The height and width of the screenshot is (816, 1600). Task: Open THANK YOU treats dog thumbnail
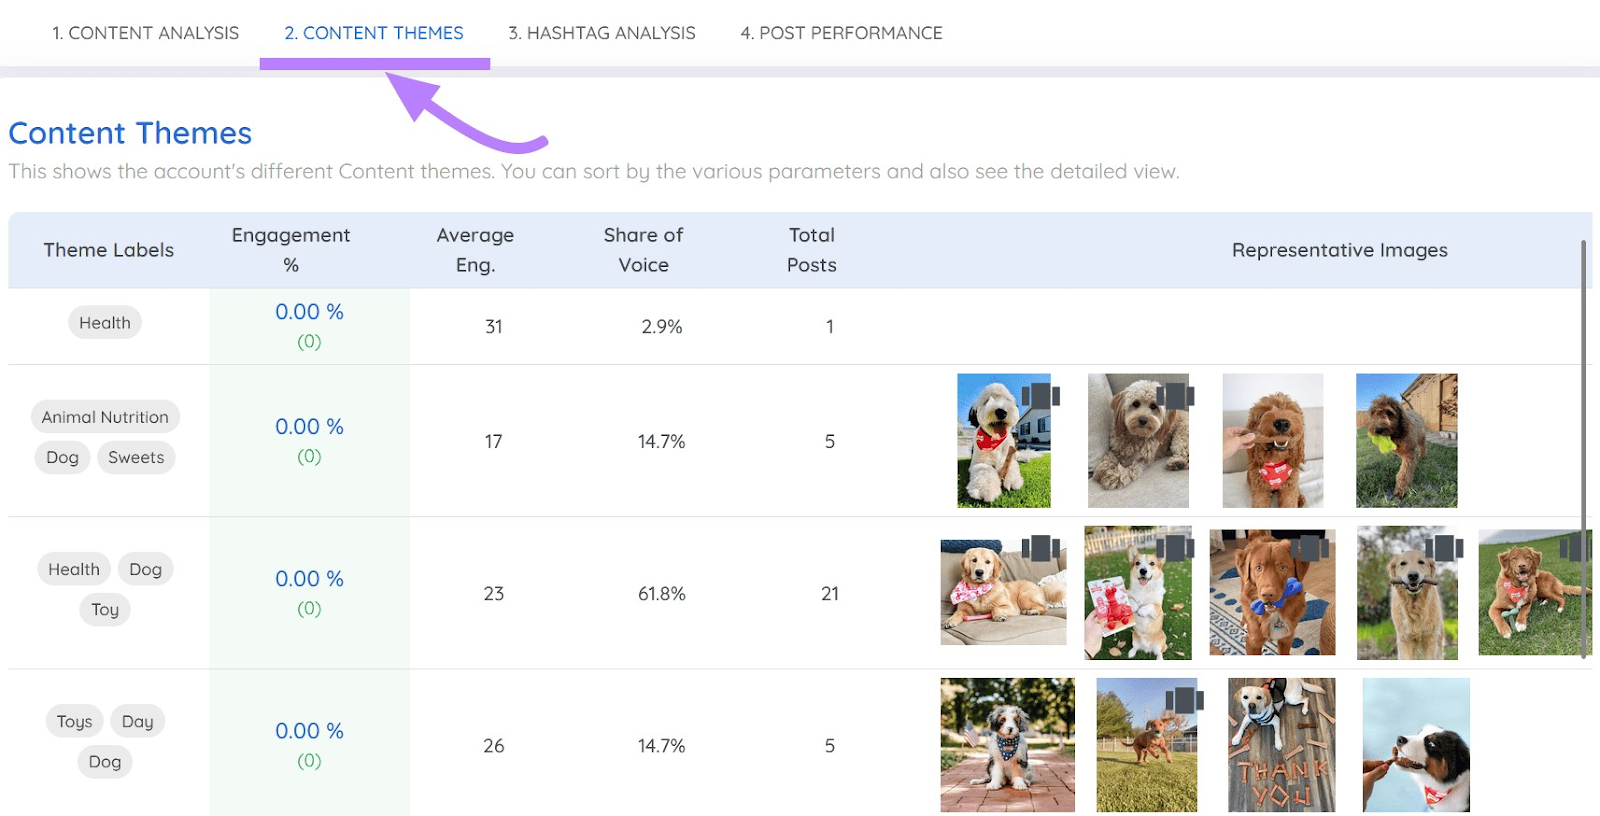coord(1281,745)
